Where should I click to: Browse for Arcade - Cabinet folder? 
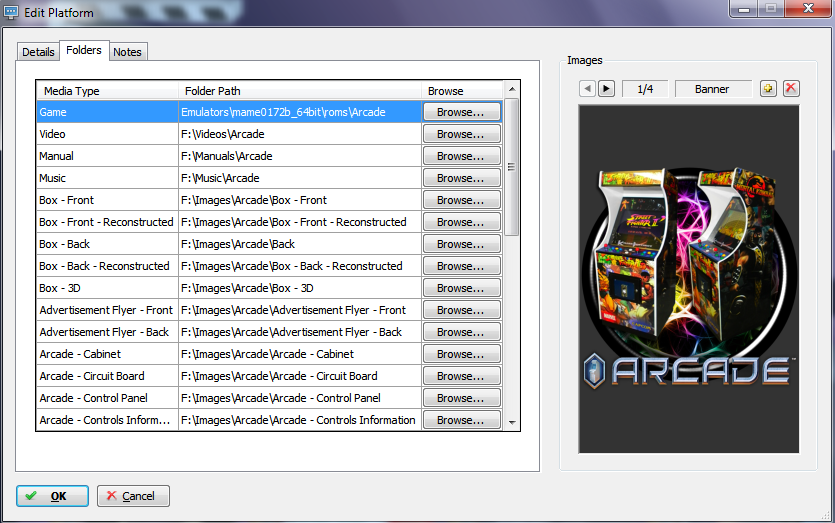(x=462, y=354)
